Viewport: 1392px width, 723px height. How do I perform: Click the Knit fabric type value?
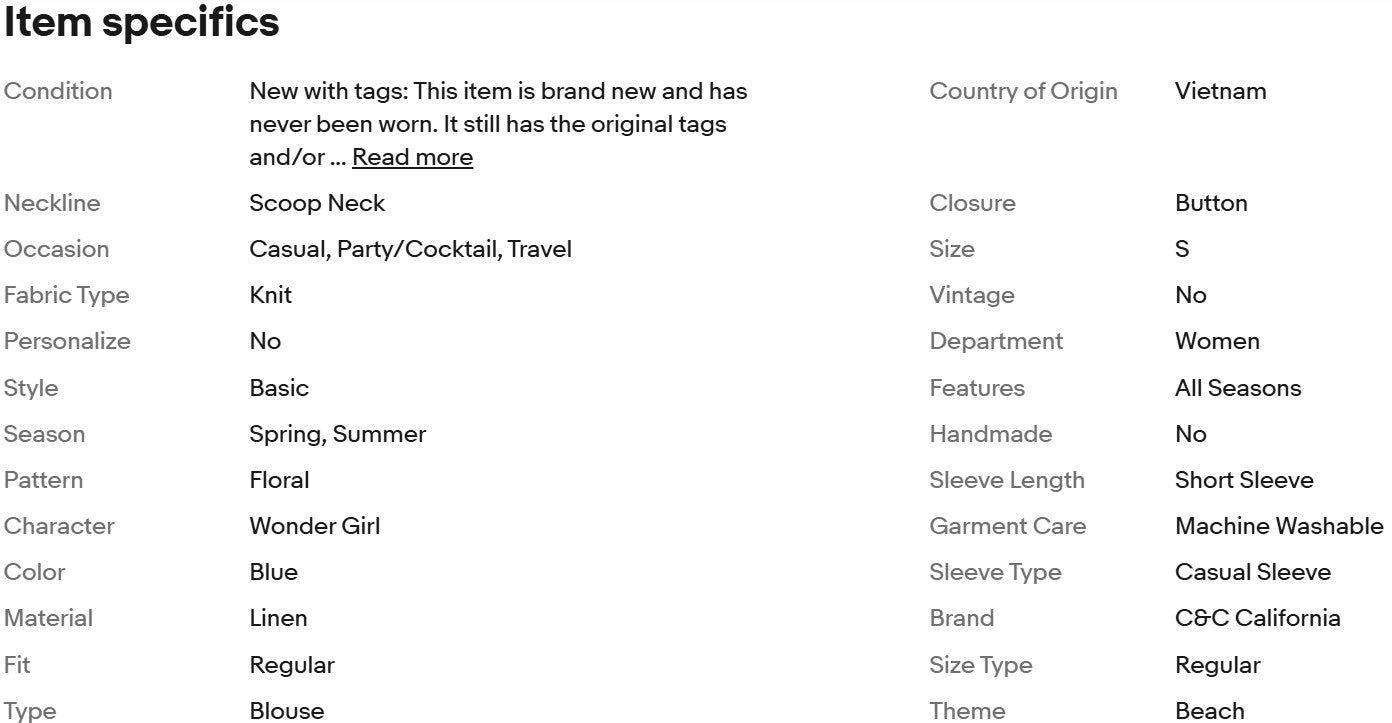pyautogui.click(x=270, y=295)
